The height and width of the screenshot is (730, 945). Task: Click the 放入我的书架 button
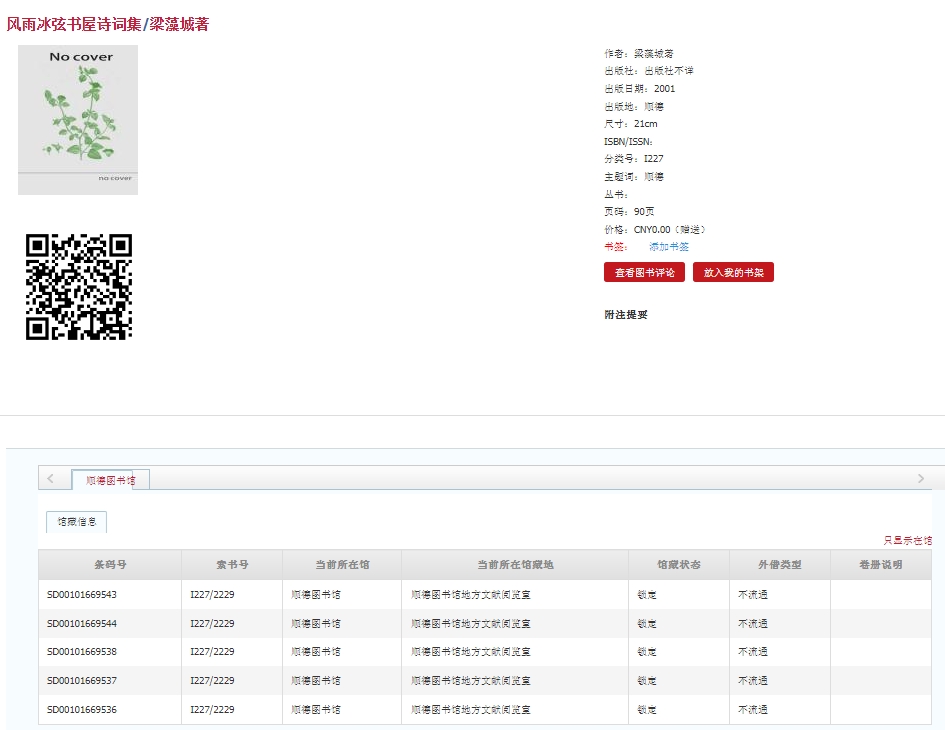pos(733,272)
